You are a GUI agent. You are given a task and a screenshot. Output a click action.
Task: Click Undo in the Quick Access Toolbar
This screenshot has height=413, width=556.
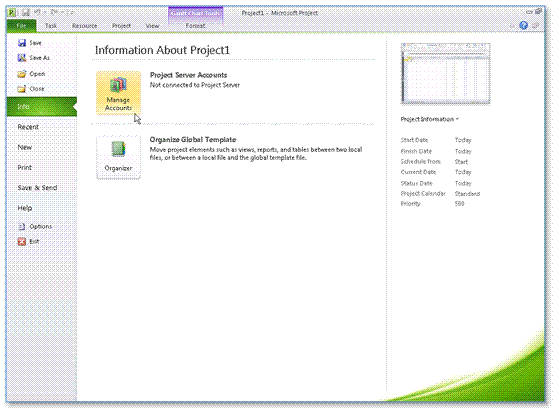coord(38,12)
